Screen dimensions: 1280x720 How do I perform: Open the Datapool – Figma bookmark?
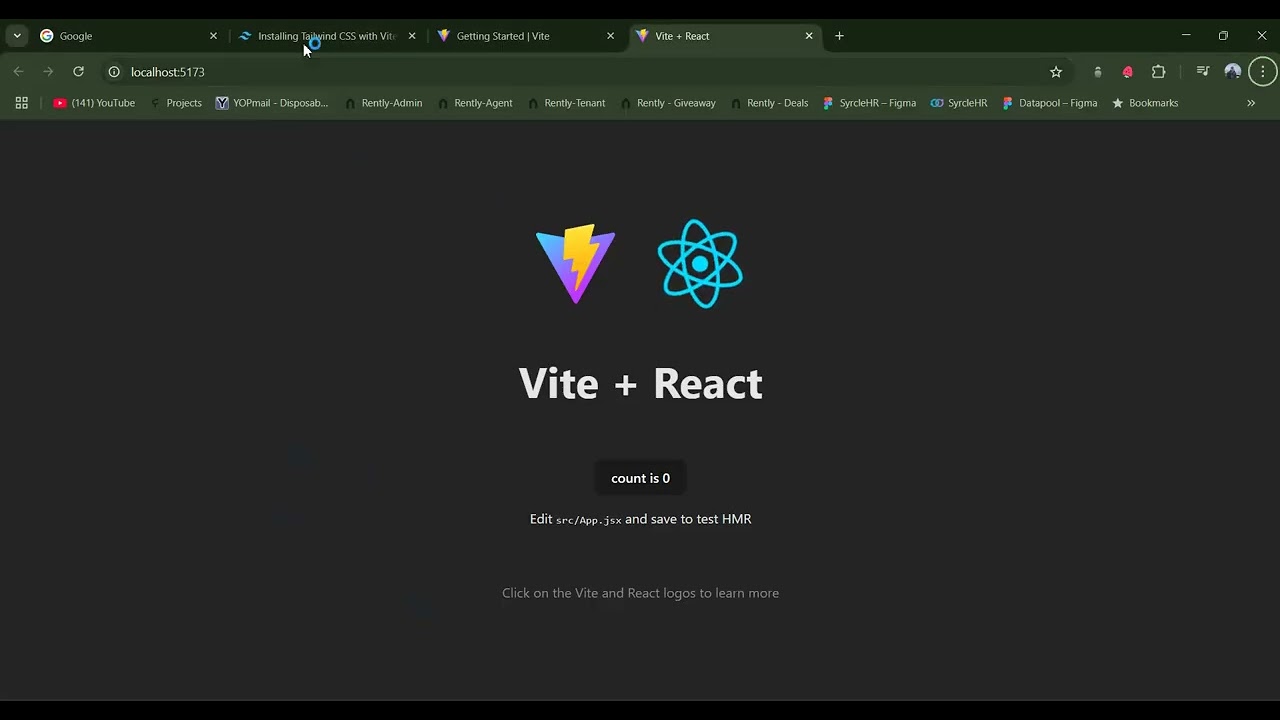pos(1049,103)
